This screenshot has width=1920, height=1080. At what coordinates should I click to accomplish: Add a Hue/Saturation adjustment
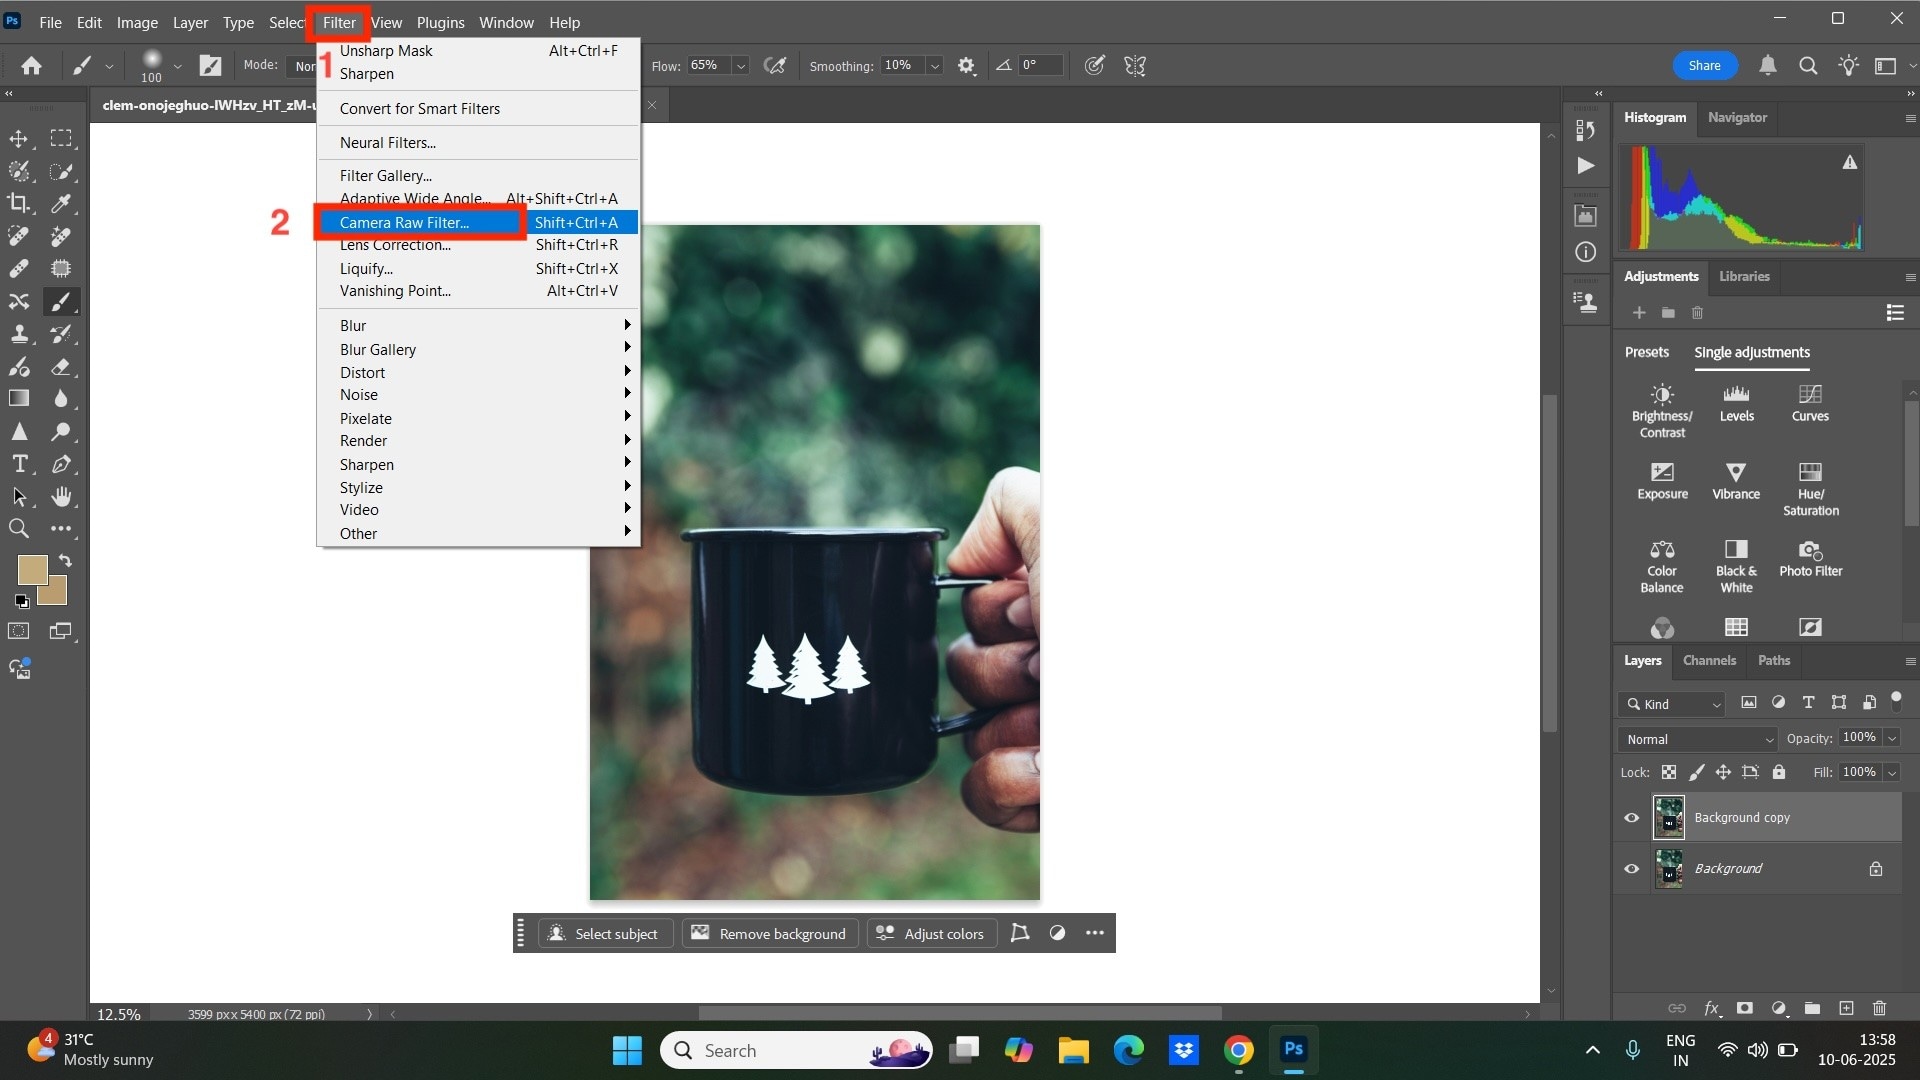[x=1811, y=489]
